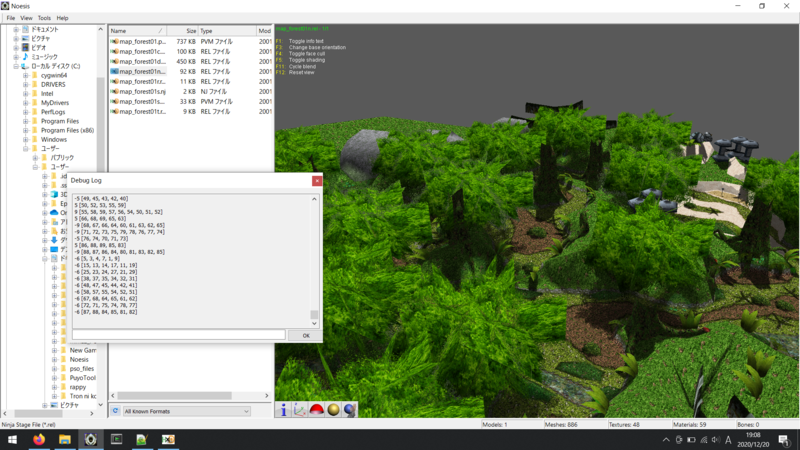Click the gold sphere icon in viewport toolbar
This screenshot has height=450, width=800.
click(x=333, y=410)
